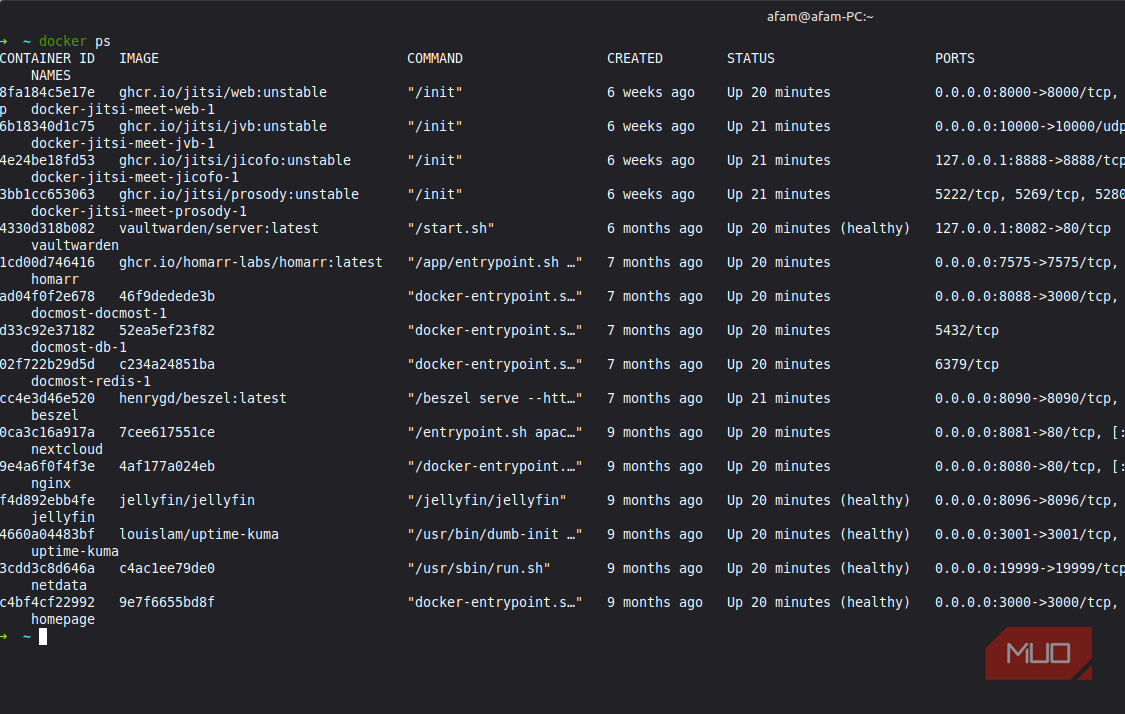The height and width of the screenshot is (714, 1125).
Task: Select image henrygd/beszel:latest
Action: click(202, 398)
